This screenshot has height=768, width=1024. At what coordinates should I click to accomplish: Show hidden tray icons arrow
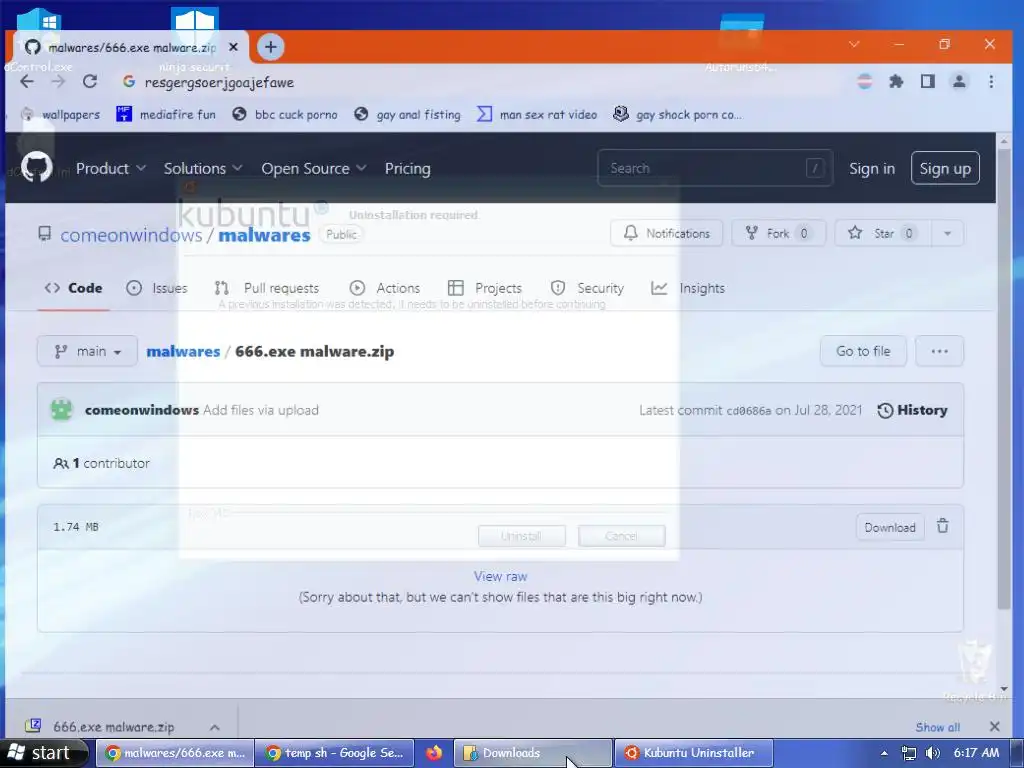(884, 754)
